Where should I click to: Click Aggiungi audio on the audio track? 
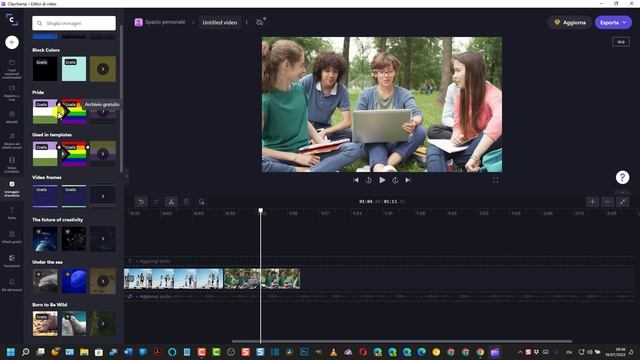click(x=156, y=297)
